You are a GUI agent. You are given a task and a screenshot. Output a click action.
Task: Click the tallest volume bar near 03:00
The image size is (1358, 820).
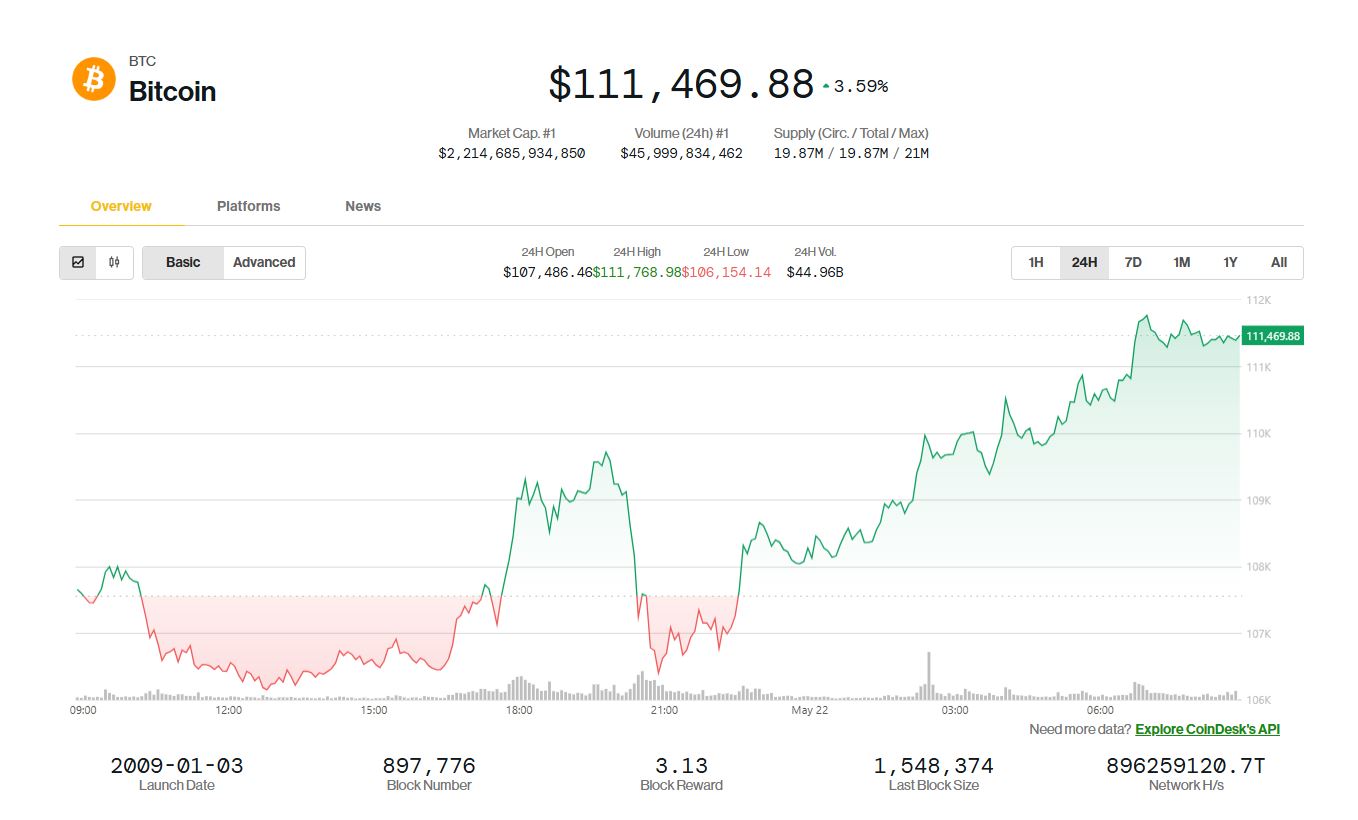[x=929, y=676]
